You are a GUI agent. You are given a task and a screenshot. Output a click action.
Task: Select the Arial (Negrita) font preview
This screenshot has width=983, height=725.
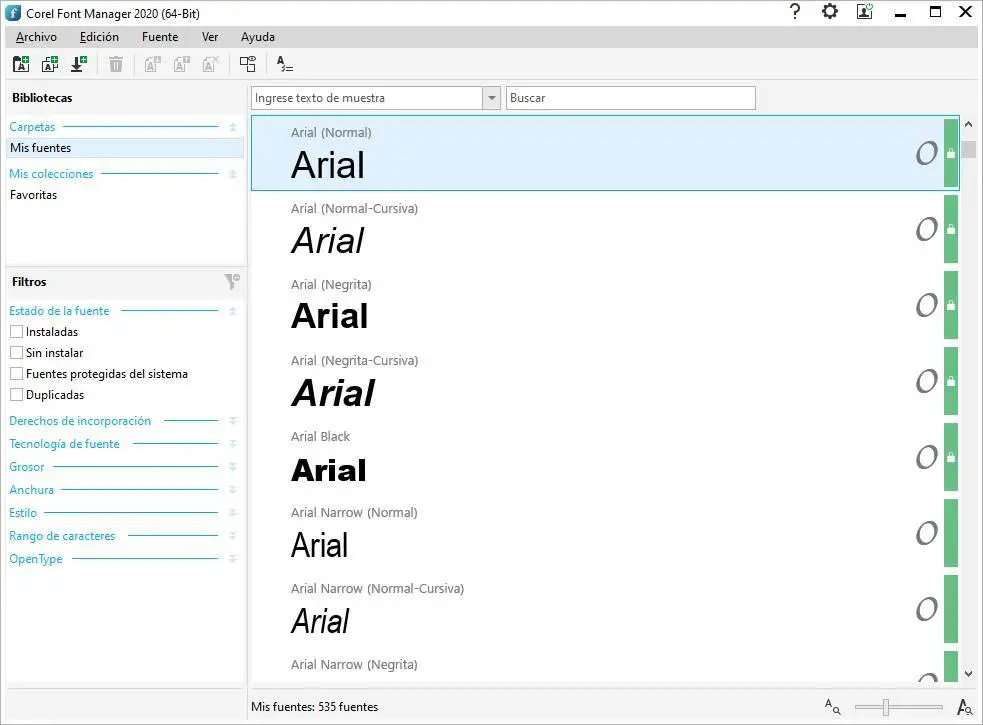pos(330,315)
